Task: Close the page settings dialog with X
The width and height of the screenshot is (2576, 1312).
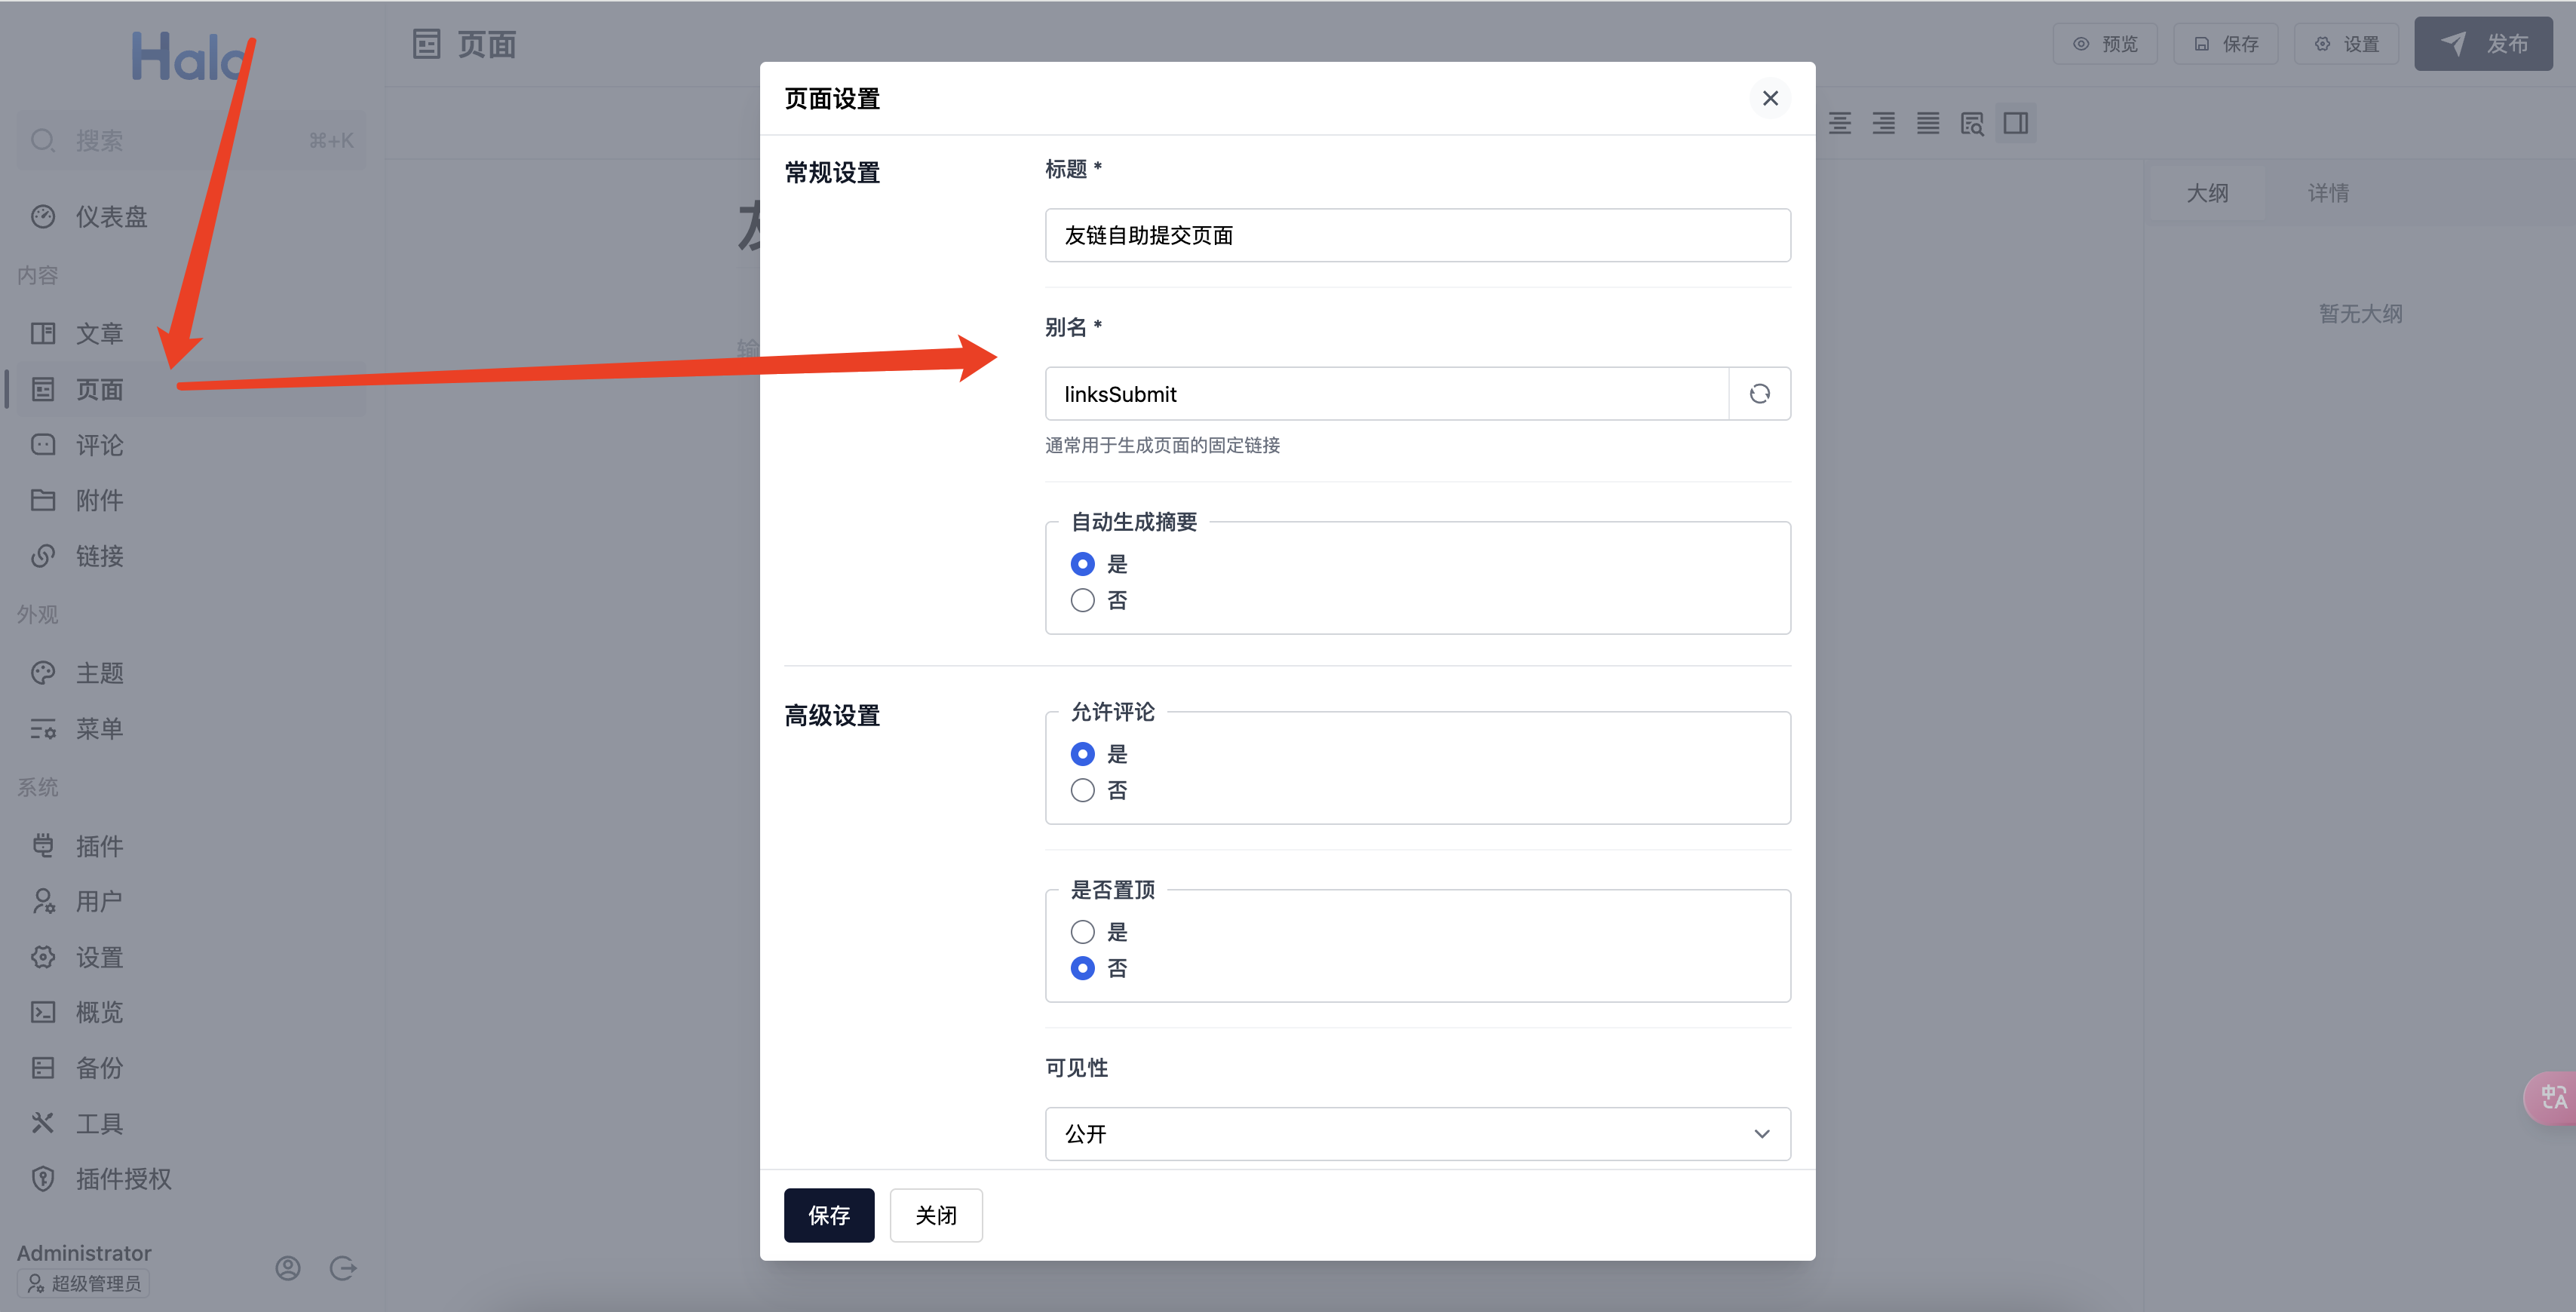Action: pos(1770,98)
